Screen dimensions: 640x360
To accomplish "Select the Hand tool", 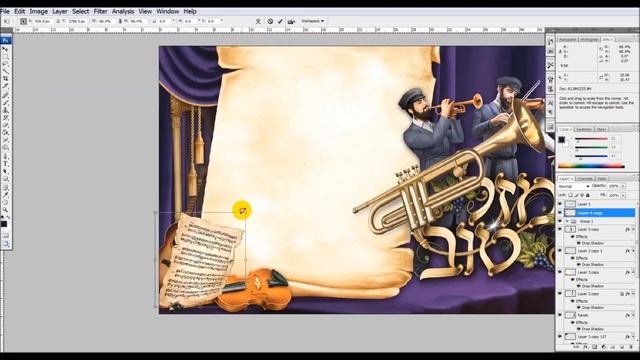I will tap(6, 202).
